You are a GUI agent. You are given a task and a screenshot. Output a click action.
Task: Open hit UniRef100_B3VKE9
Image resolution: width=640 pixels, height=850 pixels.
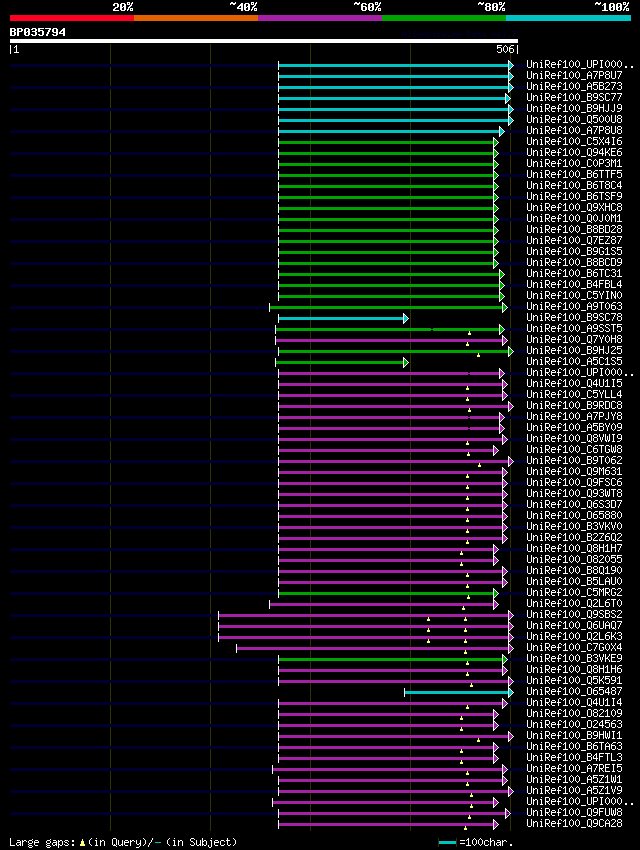click(x=574, y=658)
